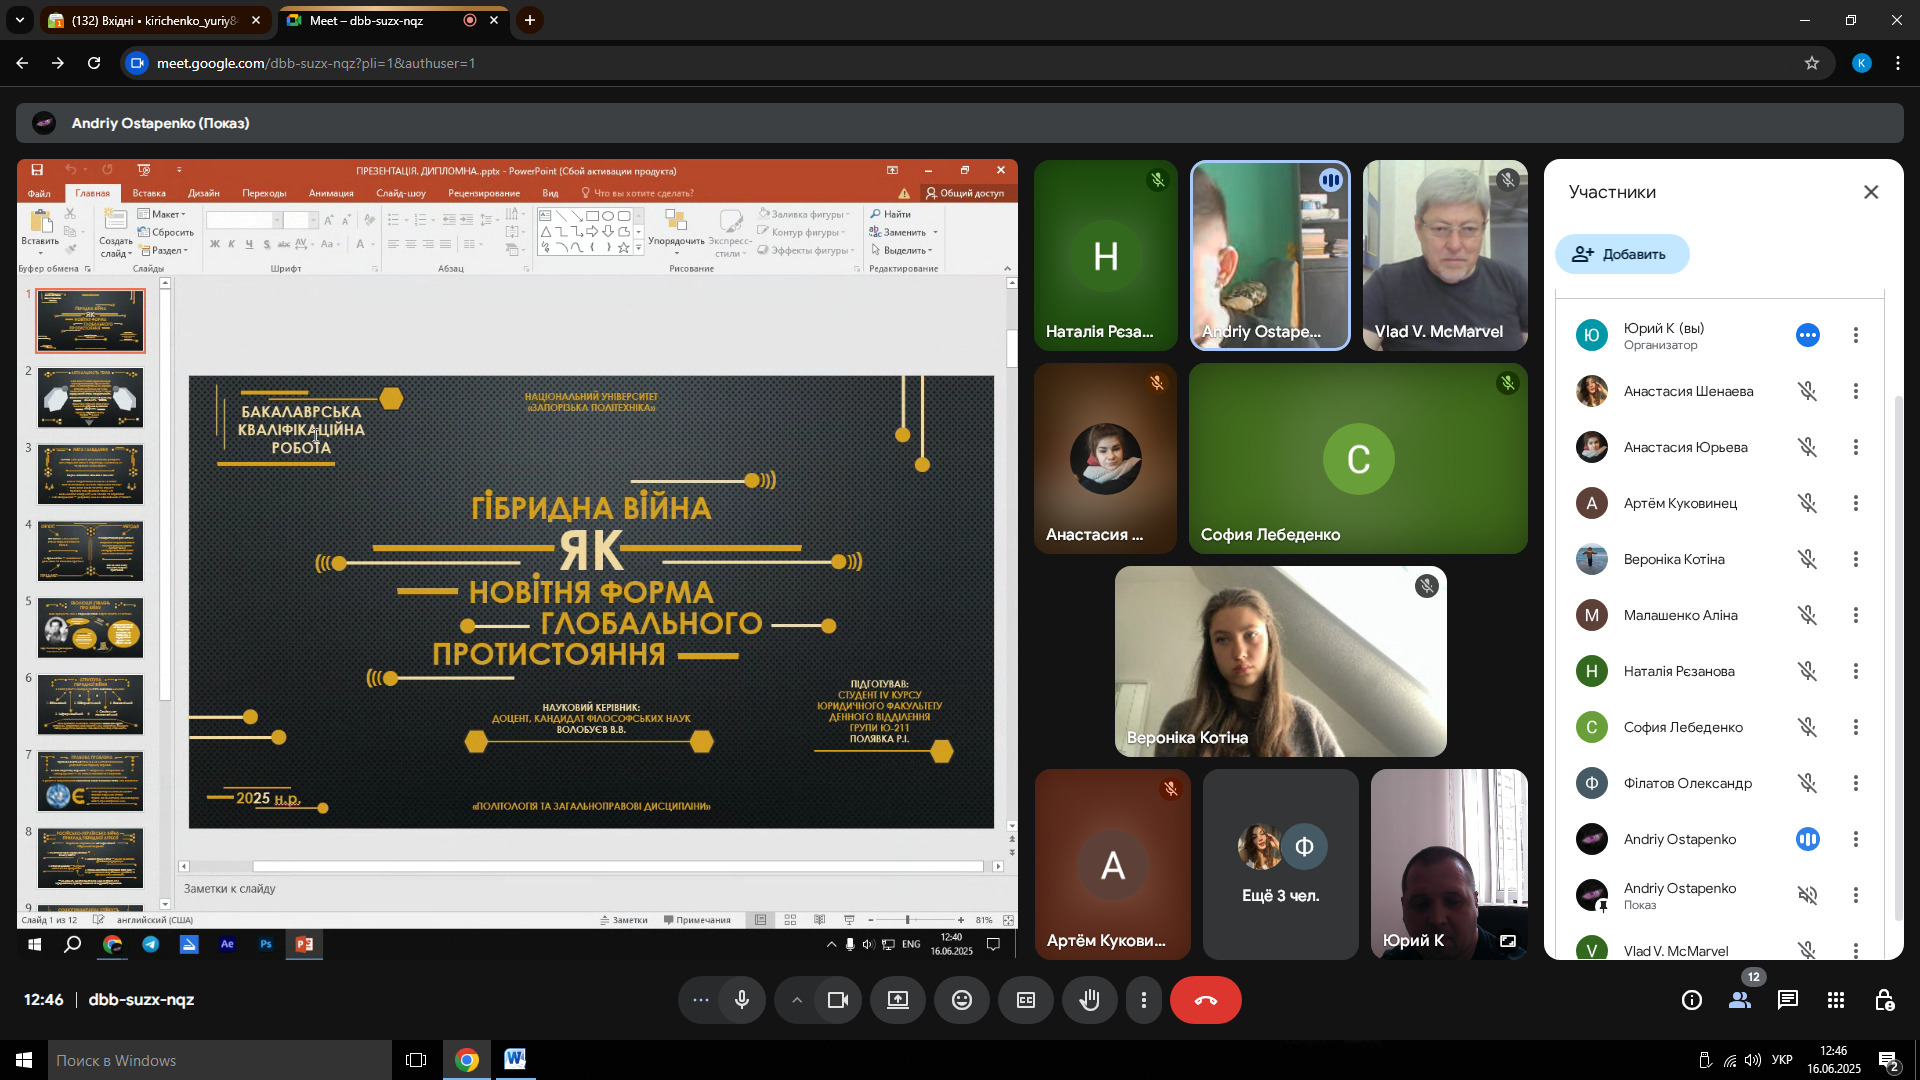Open the activities grid icon
Image resolution: width=1920 pixels, height=1080 pixels.
pyautogui.click(x=1835, y=1000)
